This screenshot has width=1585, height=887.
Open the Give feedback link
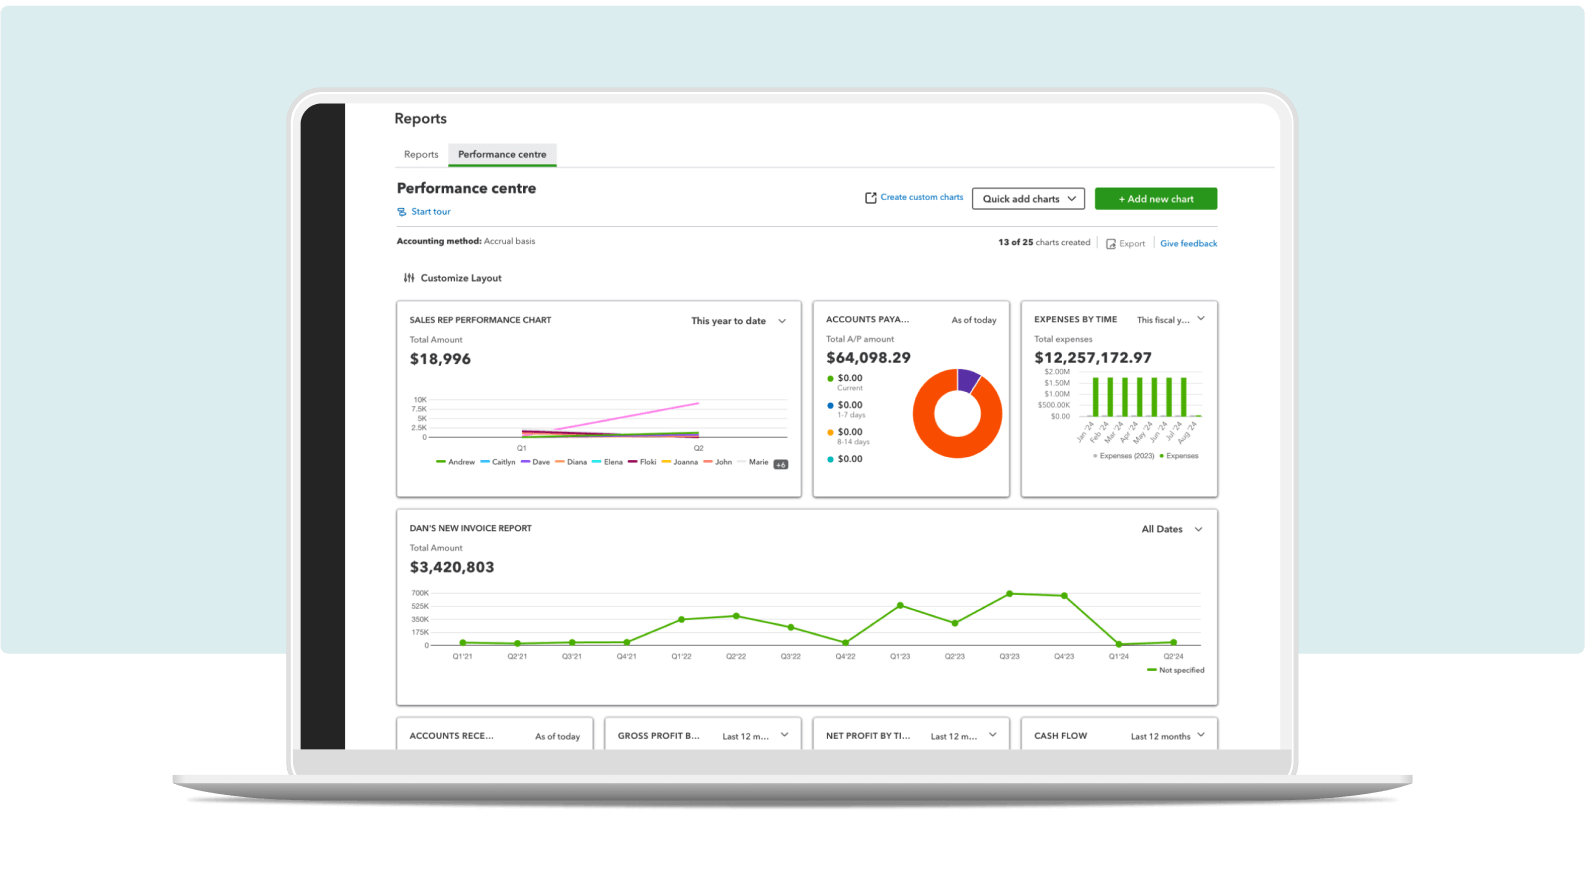pos(1189,244)
